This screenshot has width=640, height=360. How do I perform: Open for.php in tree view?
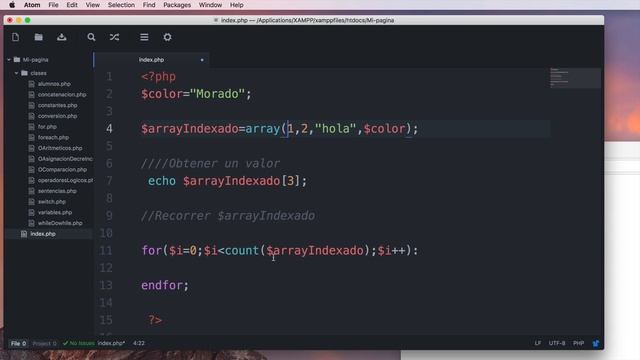47,127
